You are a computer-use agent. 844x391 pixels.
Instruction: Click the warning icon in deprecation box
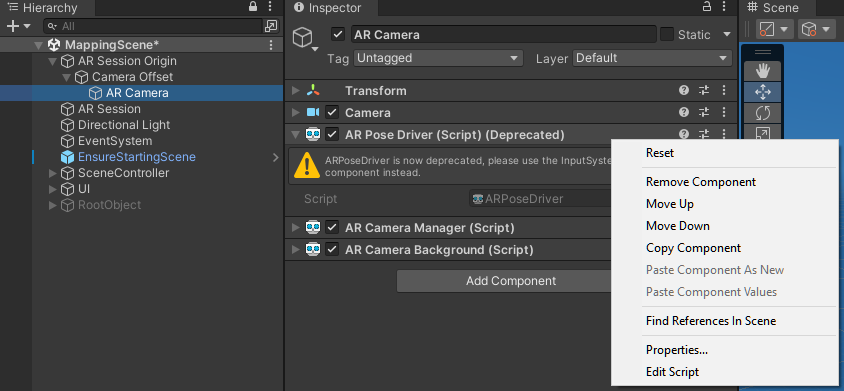307,165
